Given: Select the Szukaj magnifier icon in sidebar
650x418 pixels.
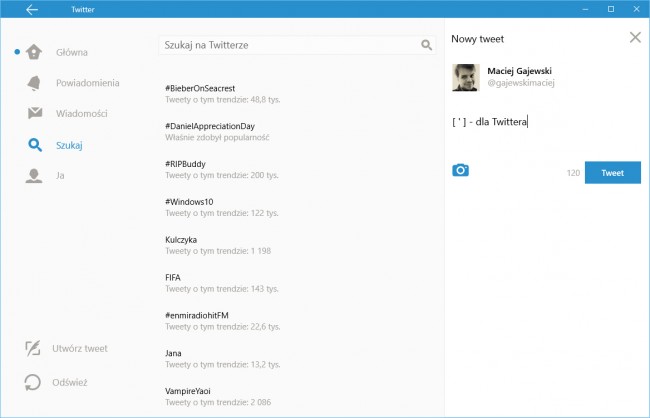Looking at the screenshot, I should tap(35, 145).
